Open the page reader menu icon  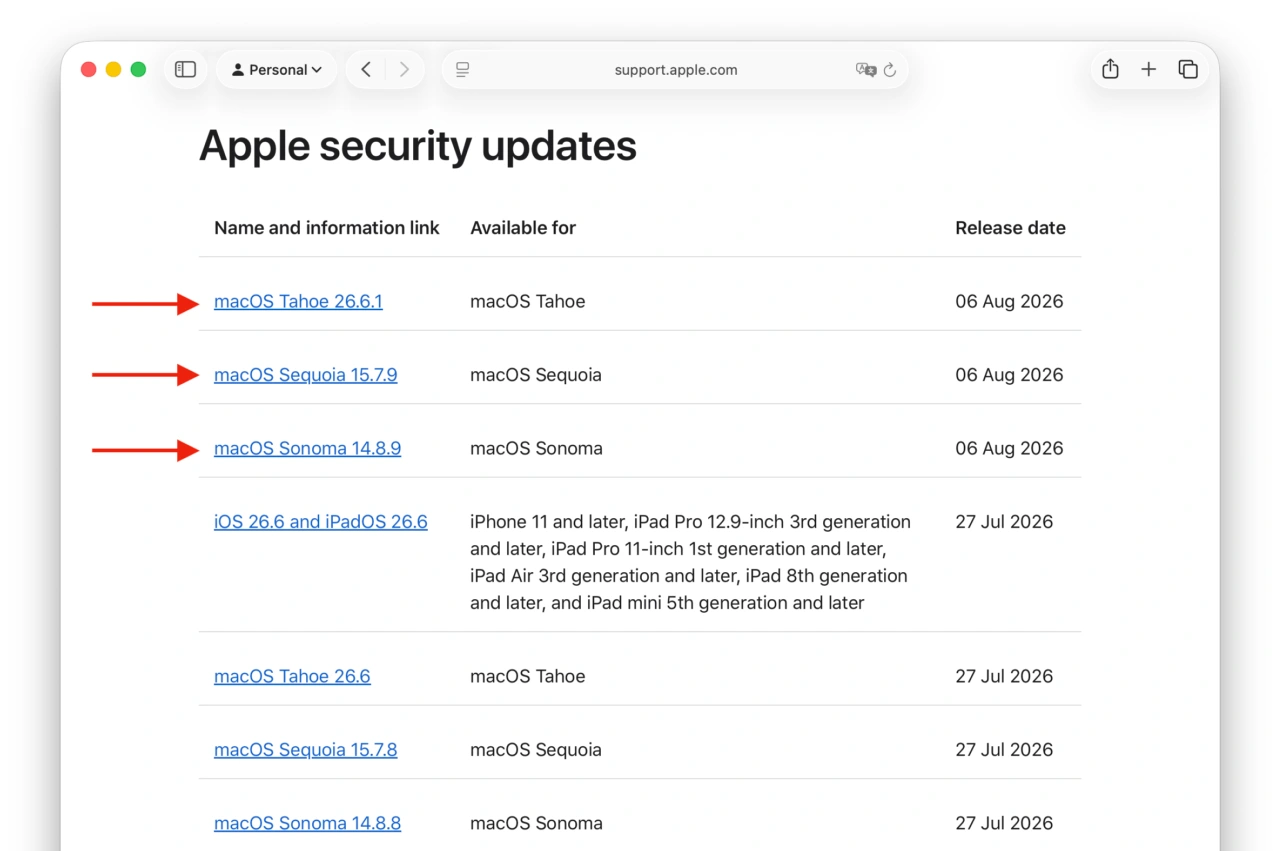pyautogui.click(x=462, y=70)
